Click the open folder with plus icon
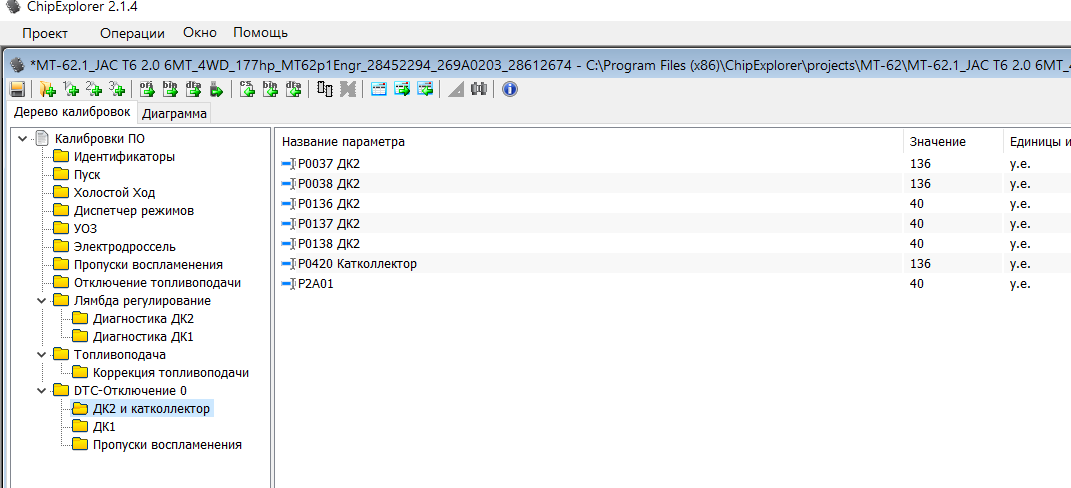1071x488 pixels. tap(46, 89)
